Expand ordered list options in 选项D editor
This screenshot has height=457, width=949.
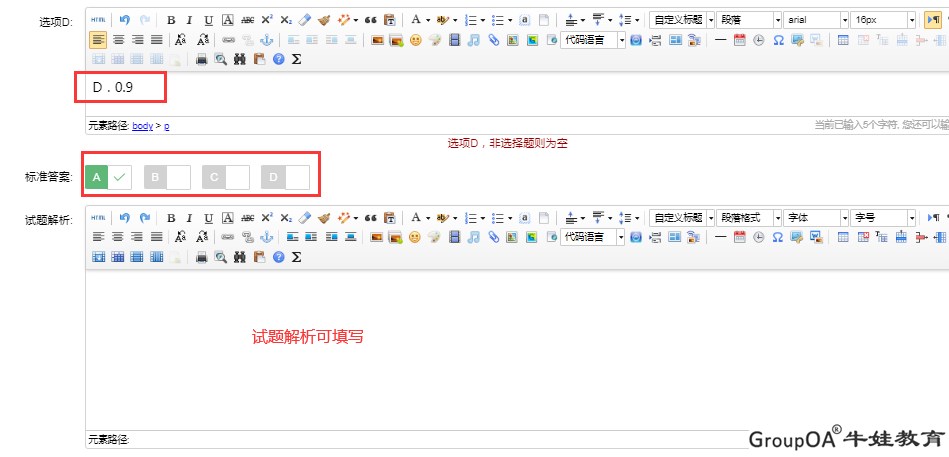pos(482,21)
